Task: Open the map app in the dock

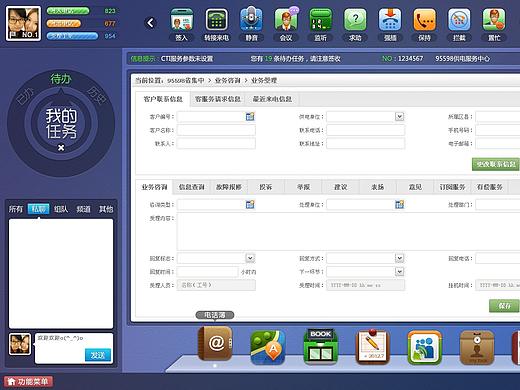Action: click(268, 347)
